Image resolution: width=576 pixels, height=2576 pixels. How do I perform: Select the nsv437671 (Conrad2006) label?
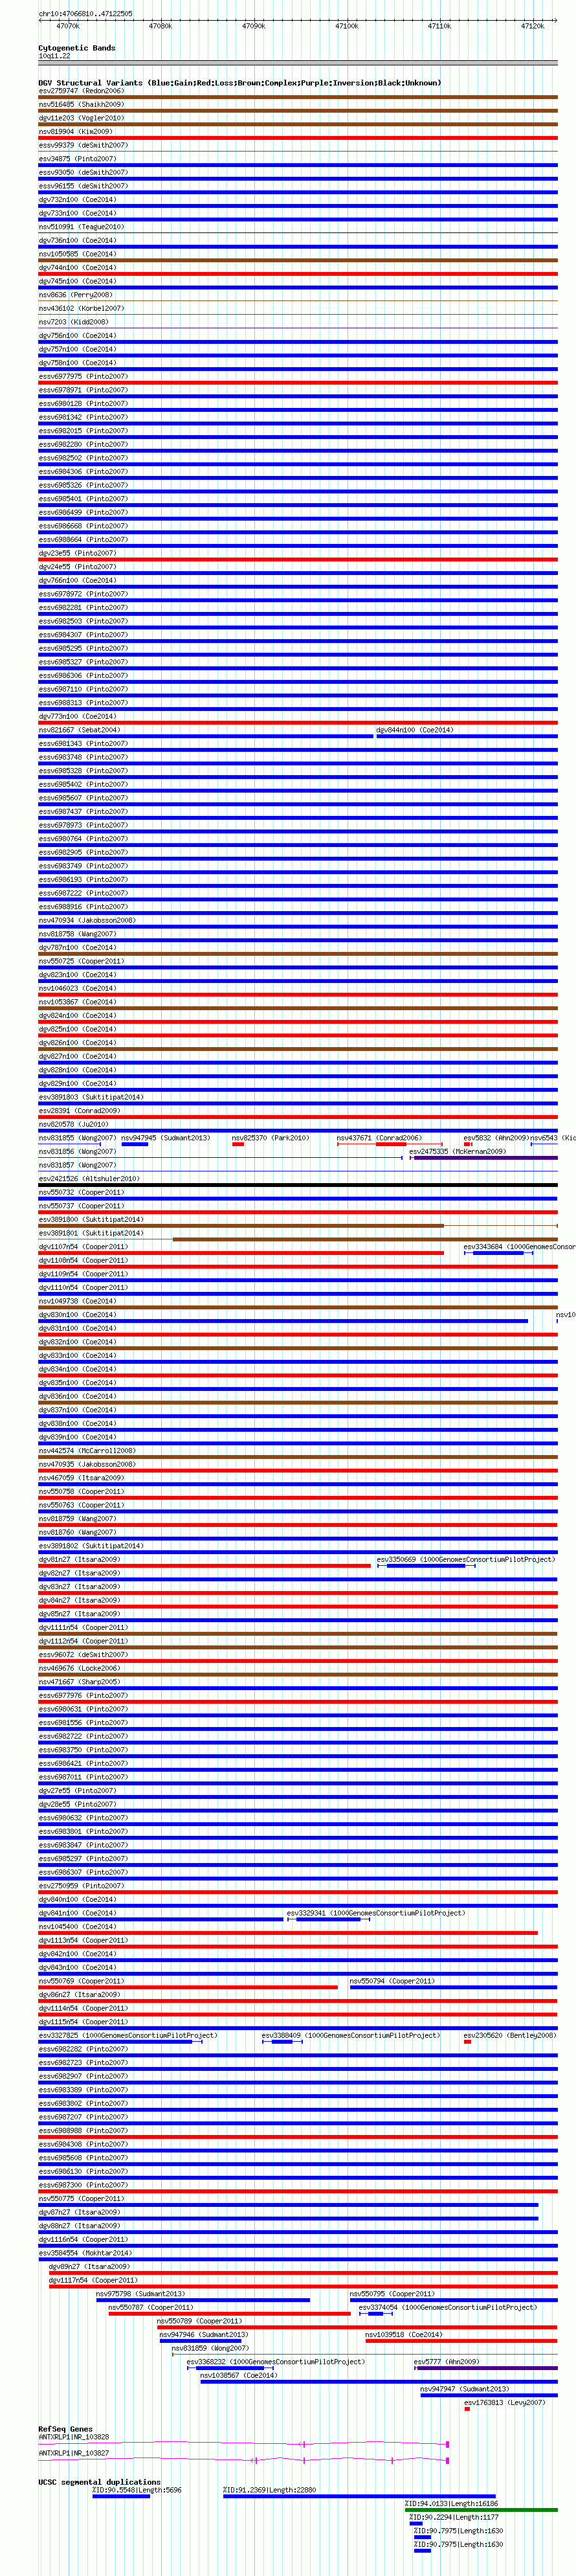(x=379, y=1138)
